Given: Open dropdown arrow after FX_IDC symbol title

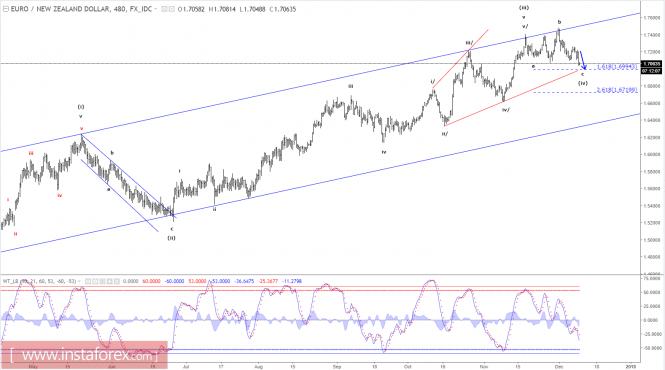Looking at the screenshot, I should tap(155, 9).
